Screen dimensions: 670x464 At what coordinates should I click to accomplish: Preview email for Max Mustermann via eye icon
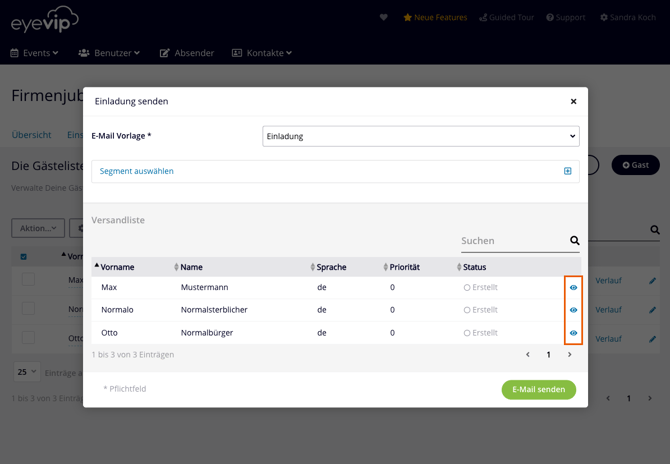pyautogui.click(x=573, y=287)
